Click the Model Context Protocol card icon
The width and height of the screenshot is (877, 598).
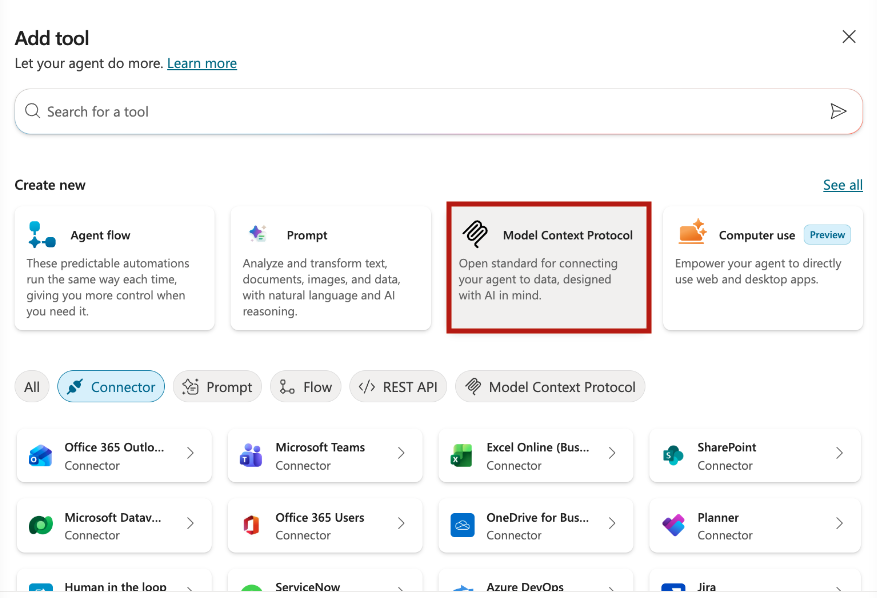coord(475,234)
